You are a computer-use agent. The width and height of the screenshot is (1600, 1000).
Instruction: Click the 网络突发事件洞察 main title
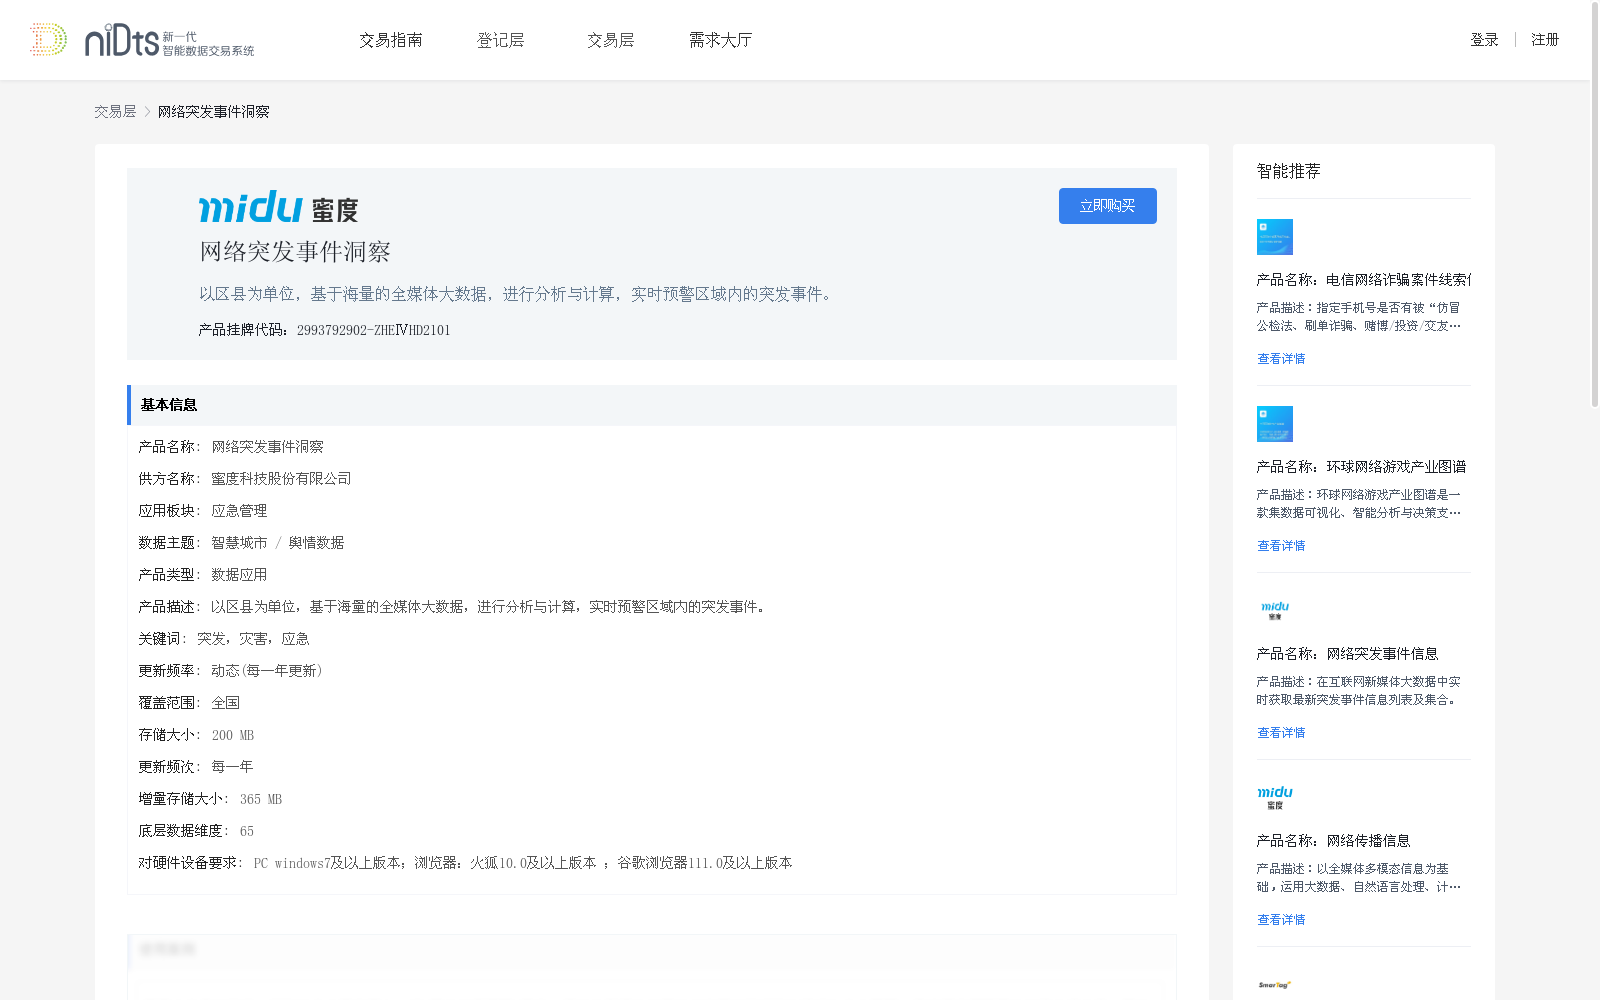click(x=295, y=252)
